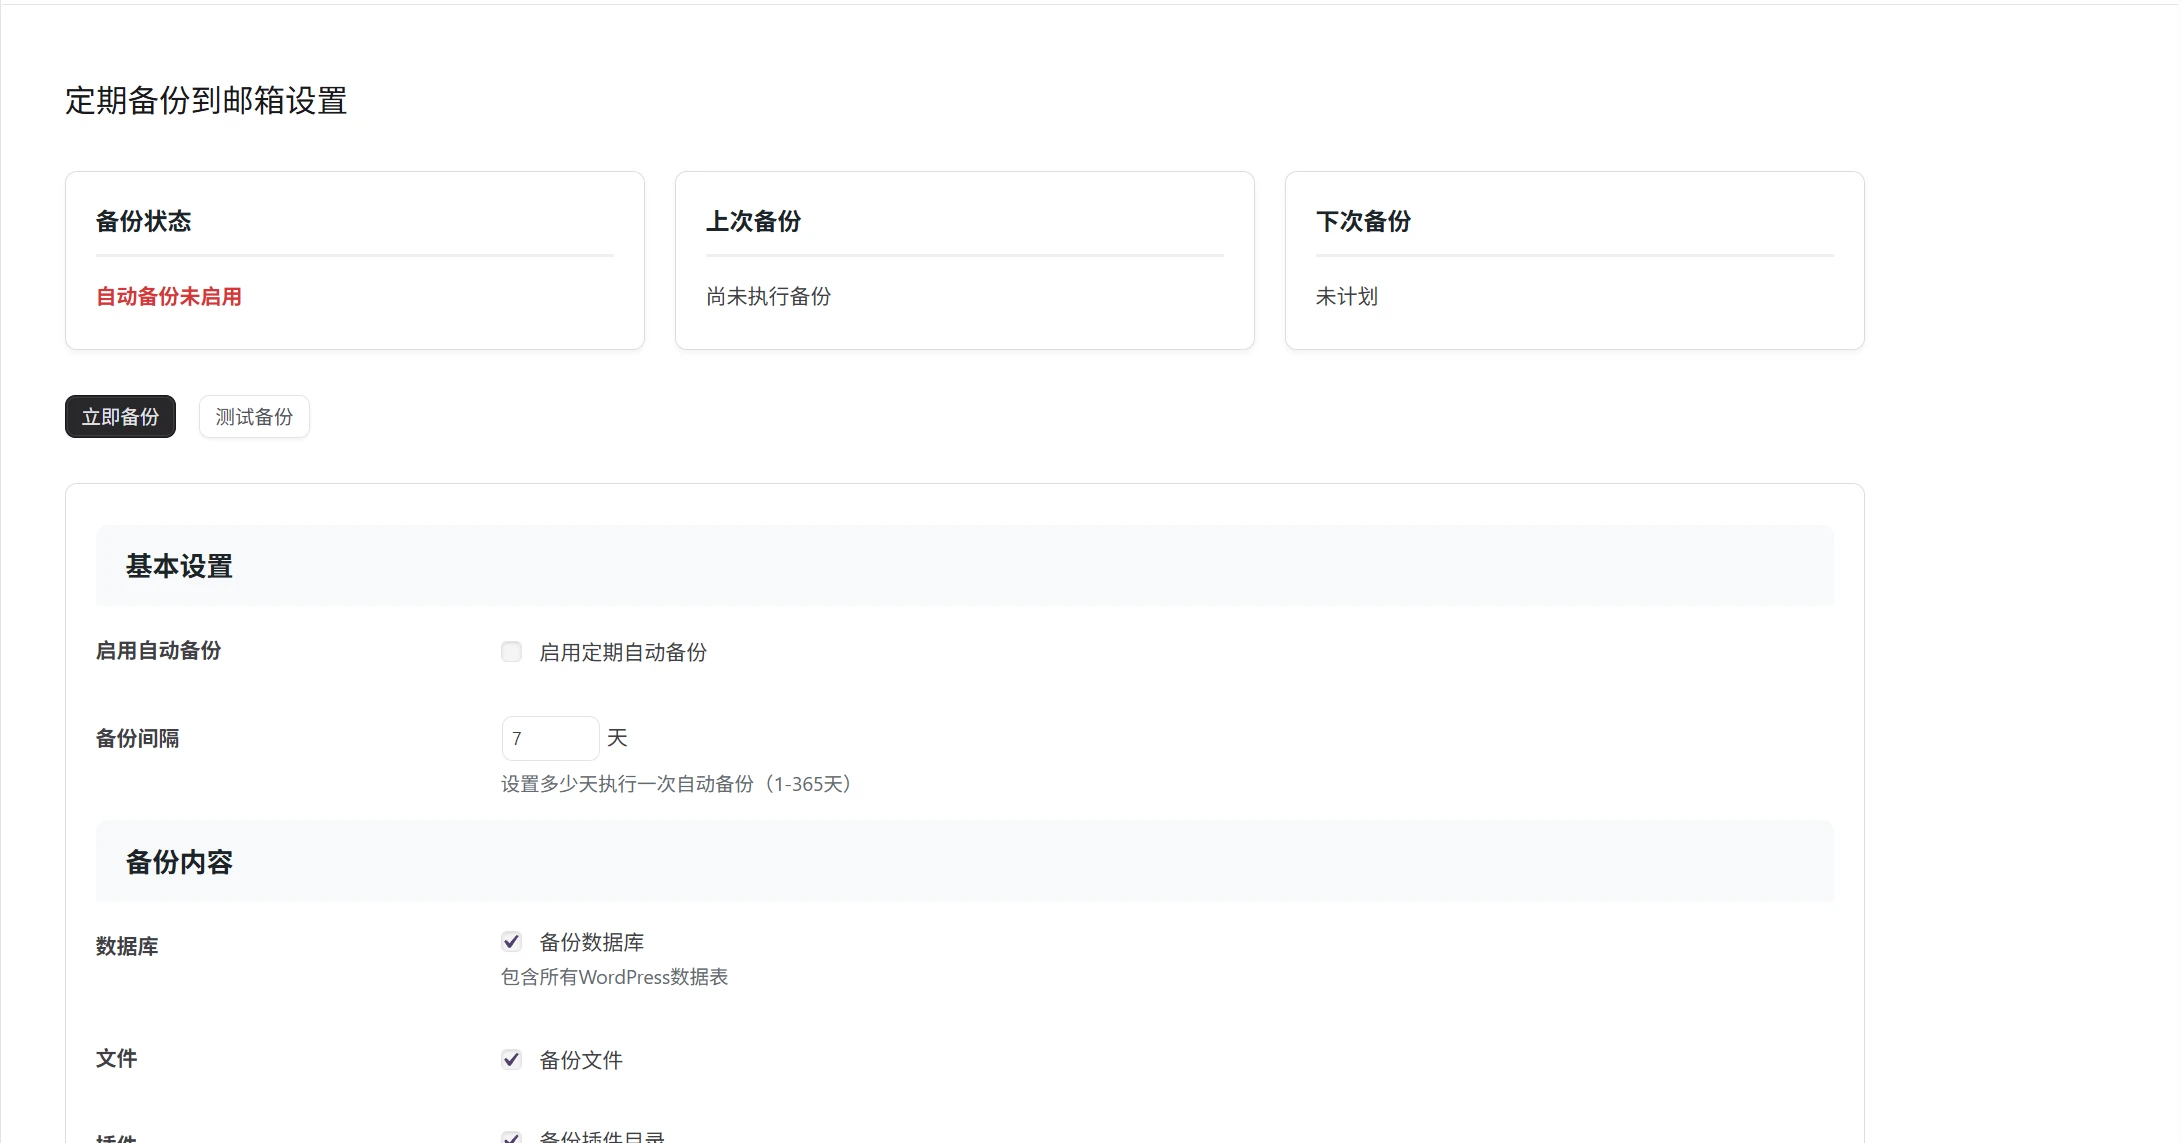Click the 尚未执行备份 text
Screen dimensions: 2181x1143
click(768, 296)
